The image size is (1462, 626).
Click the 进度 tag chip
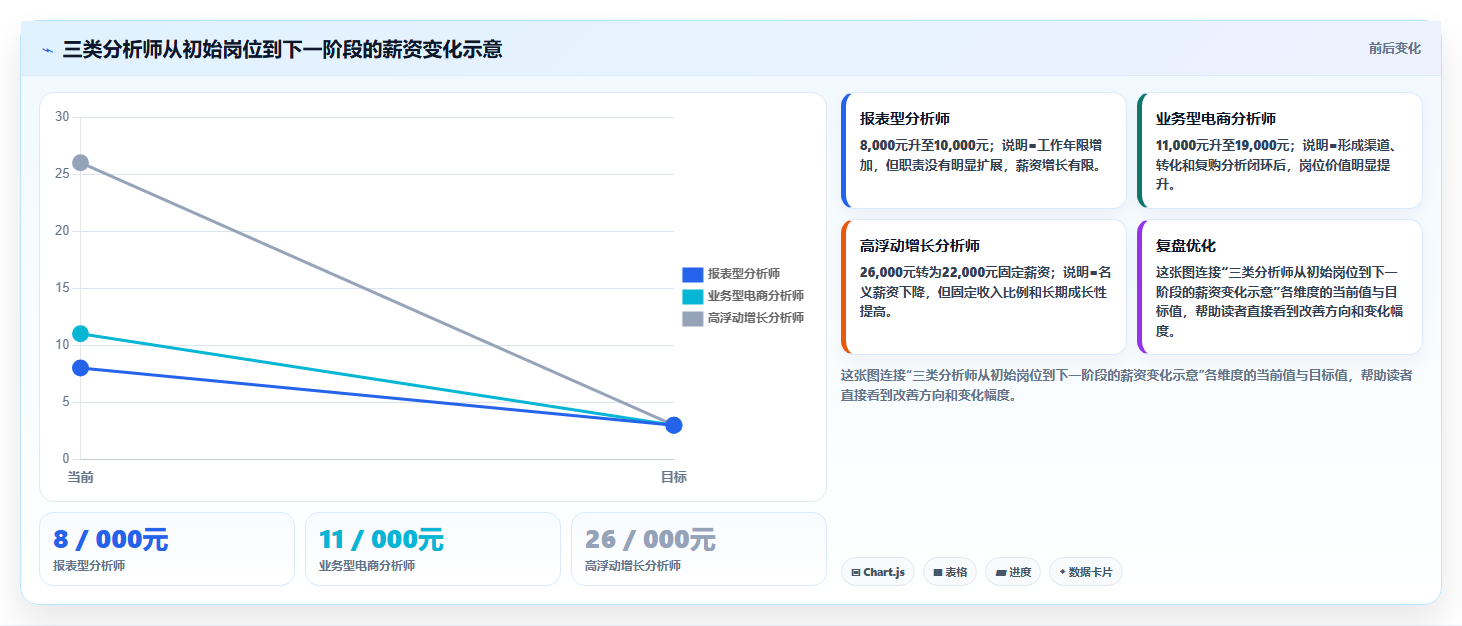(x=1013, y=572)
